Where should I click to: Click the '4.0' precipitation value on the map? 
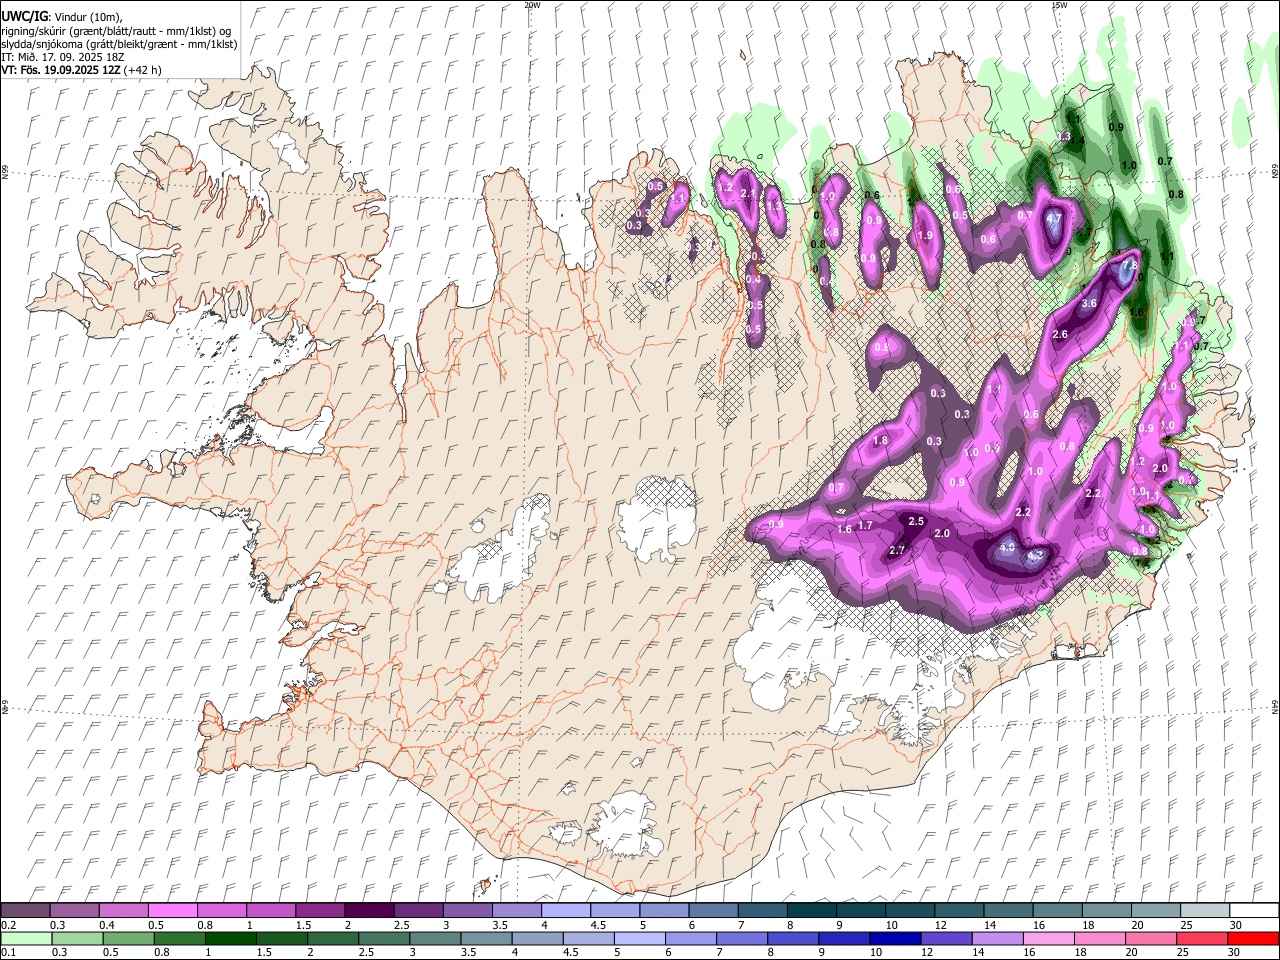(1007, 548)
